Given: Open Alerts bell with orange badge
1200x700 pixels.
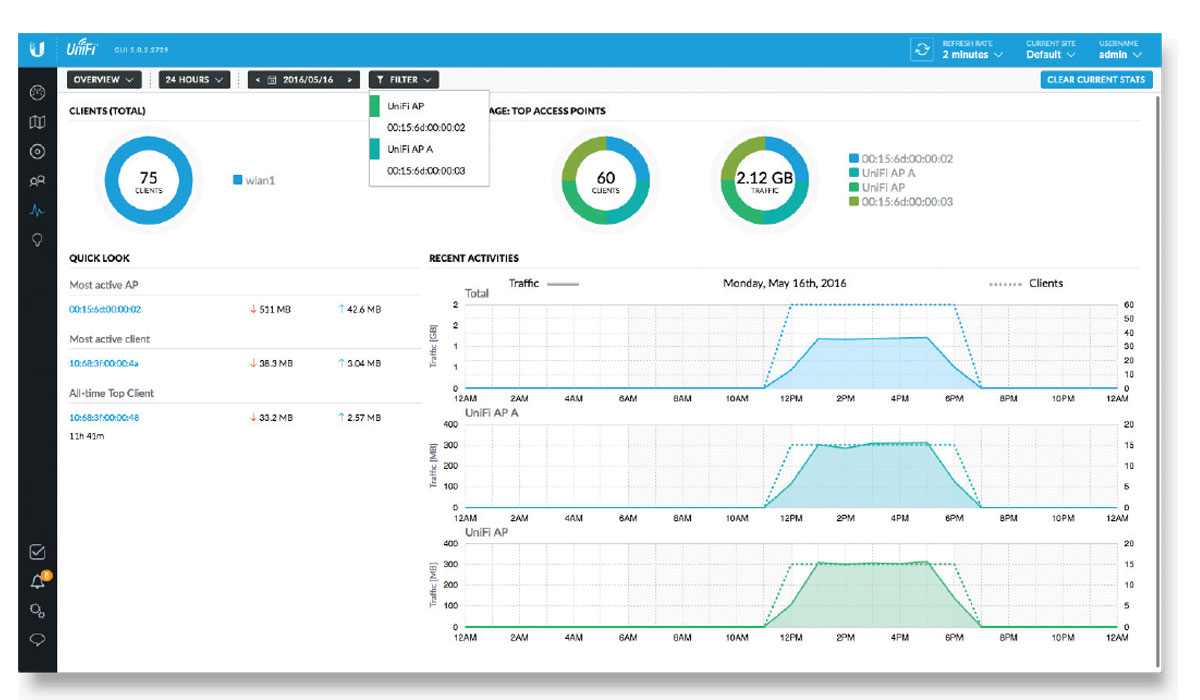Looking at the screenshot, I should (x=38, y=581).
